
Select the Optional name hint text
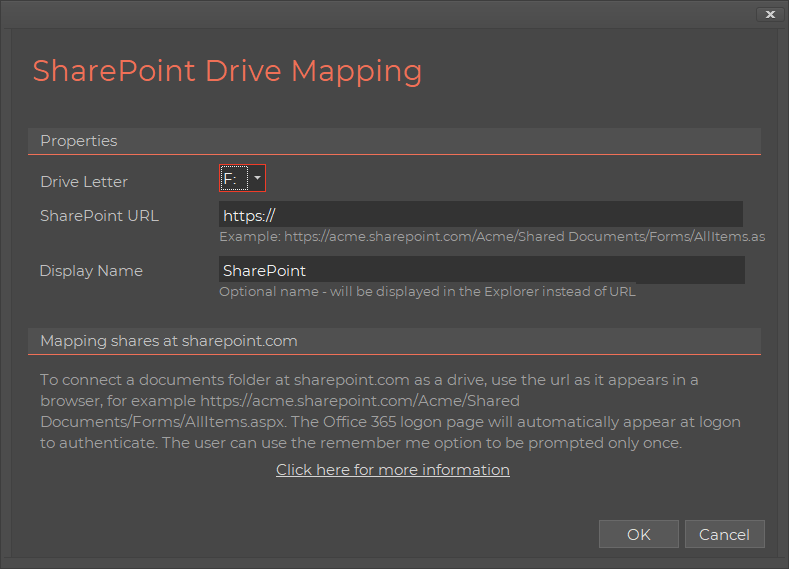point(427,291)
